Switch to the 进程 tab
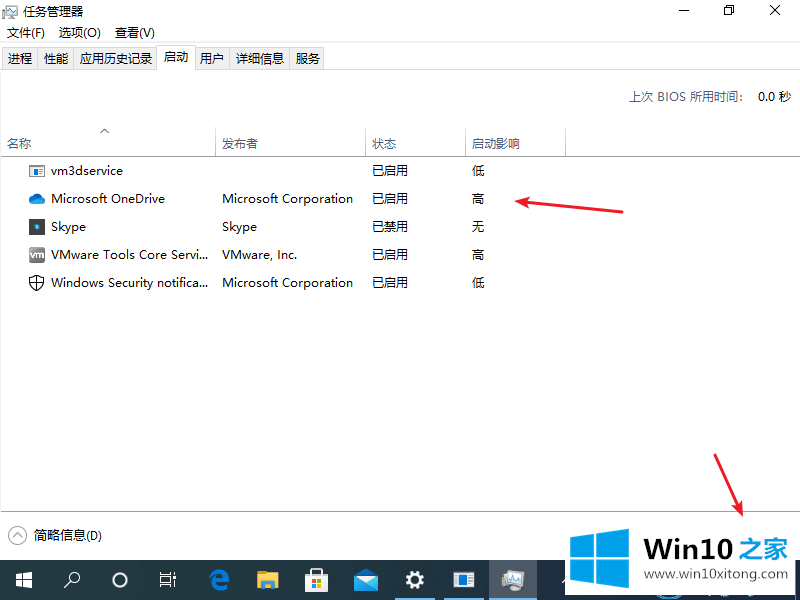Image resolution: width=800 pixels, height=600 pixels. tap(20, 59)
